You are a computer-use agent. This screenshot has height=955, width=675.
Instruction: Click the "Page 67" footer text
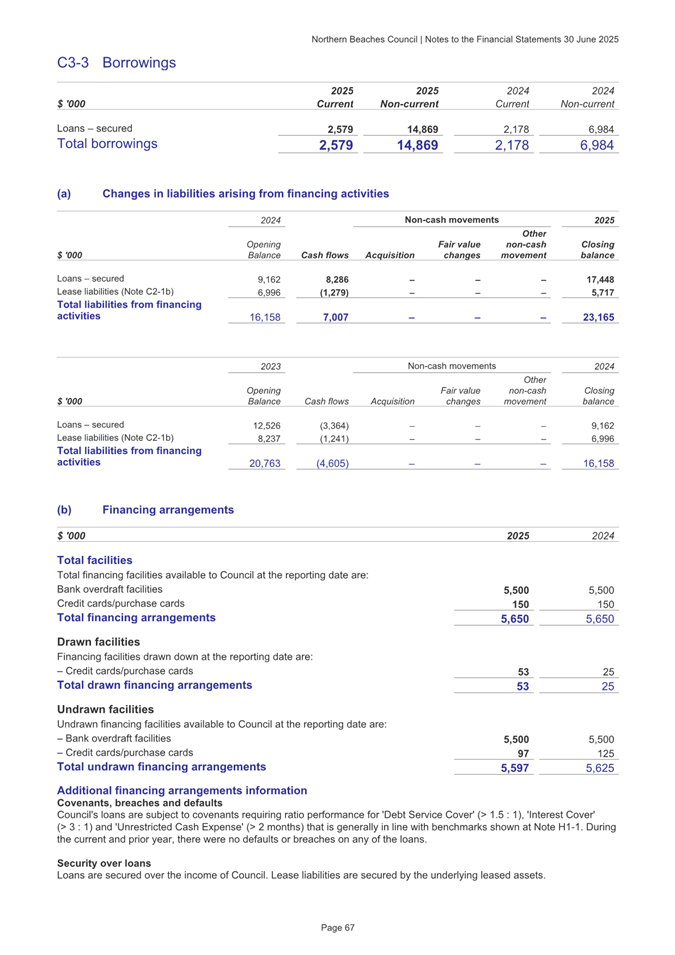click(x=337, y=930)
